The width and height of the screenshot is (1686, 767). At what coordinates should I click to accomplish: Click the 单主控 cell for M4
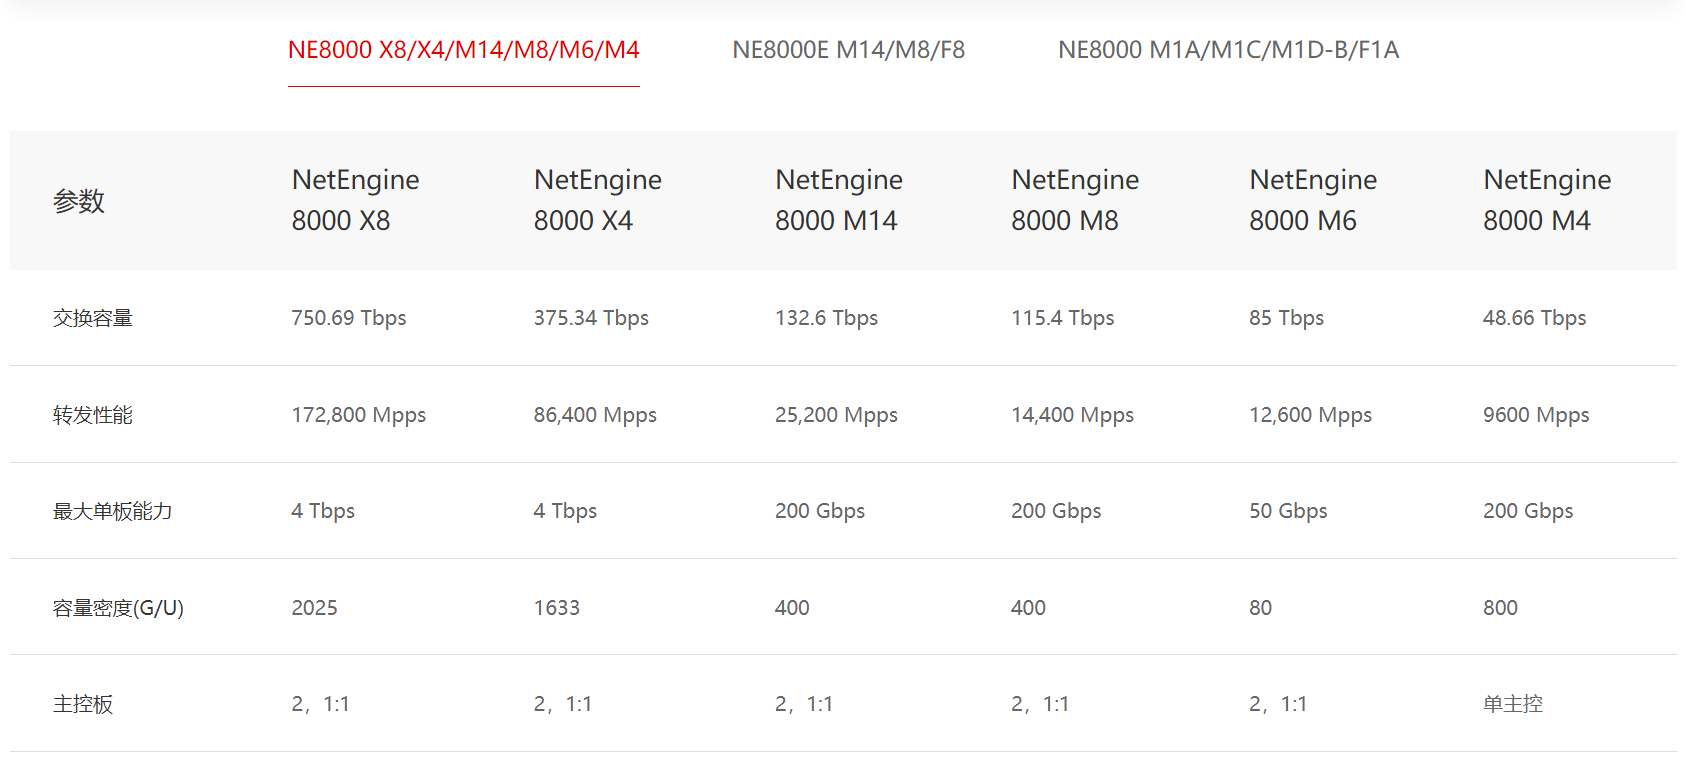(1513, 704)
